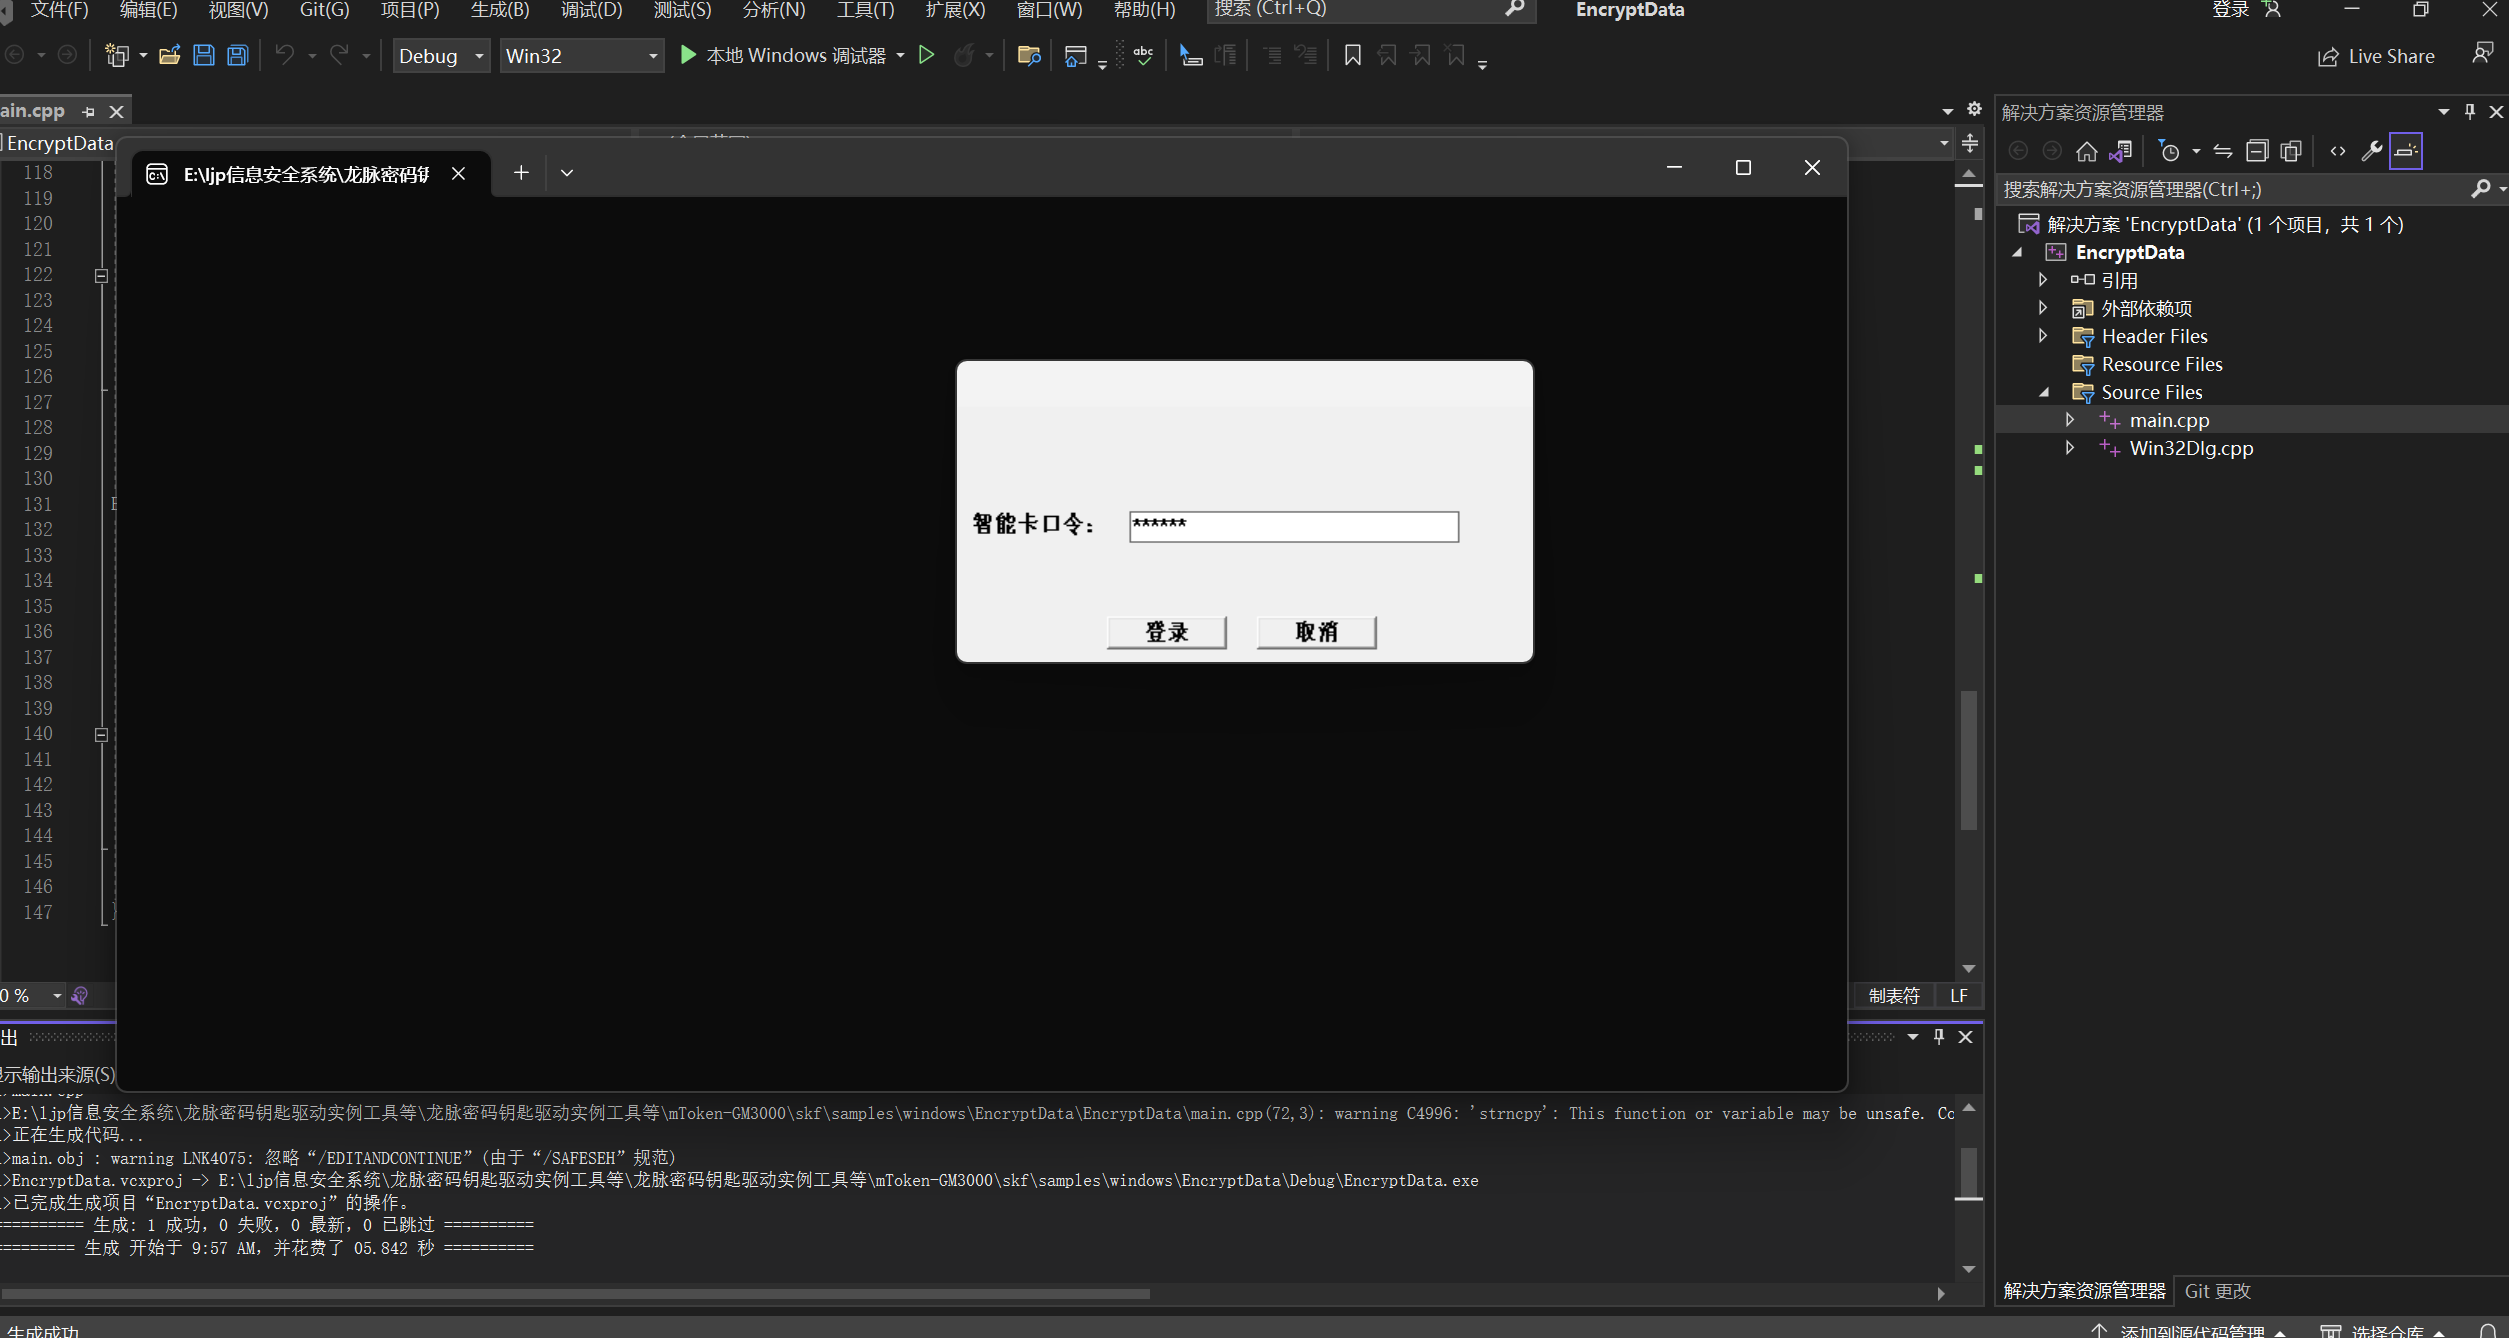Open the 工具(T) menu
Screen dimensions: 2509x1338
coord(865,10)
